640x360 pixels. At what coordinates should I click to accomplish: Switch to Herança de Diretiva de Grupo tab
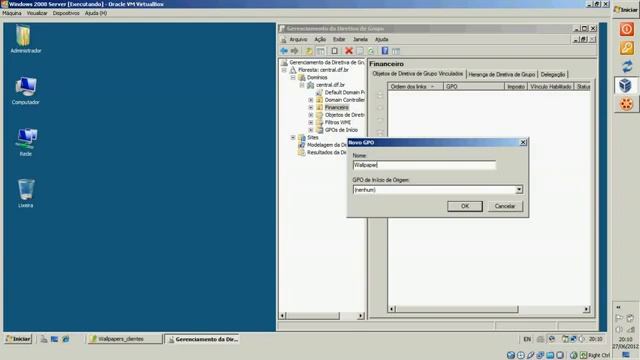(501, 75)
